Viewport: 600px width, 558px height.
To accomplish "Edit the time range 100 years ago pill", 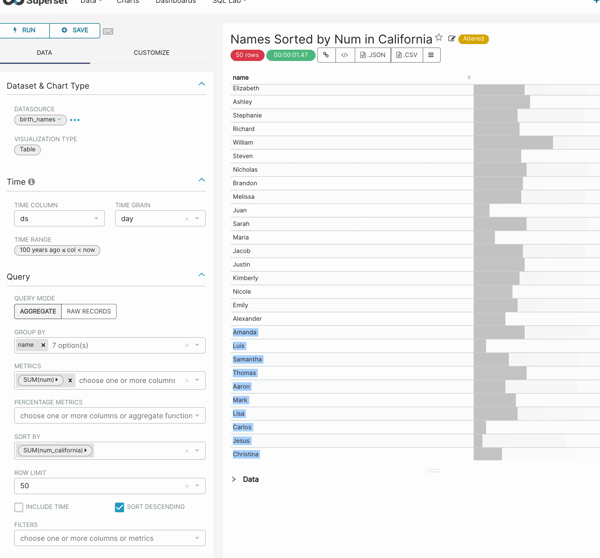I will tap(57, 250).
